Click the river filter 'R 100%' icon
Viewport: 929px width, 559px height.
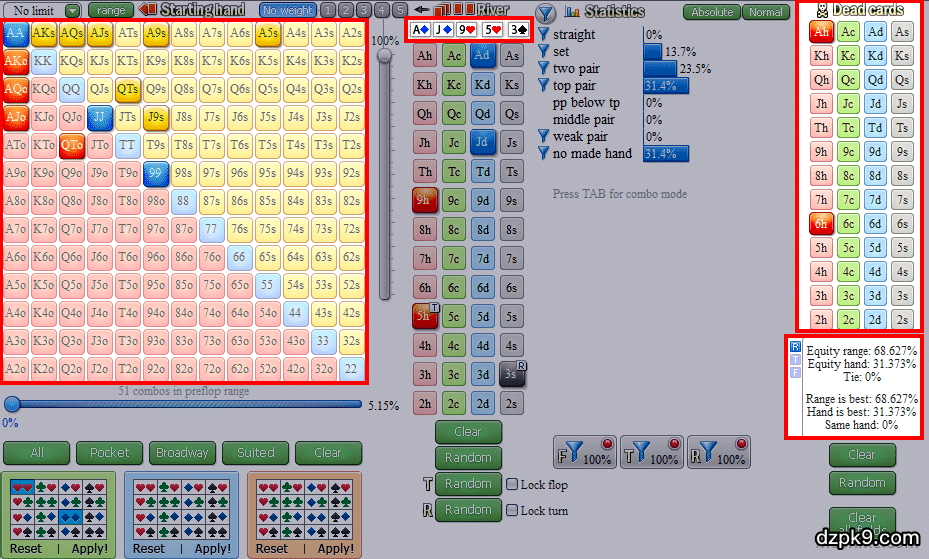point(718,453)
